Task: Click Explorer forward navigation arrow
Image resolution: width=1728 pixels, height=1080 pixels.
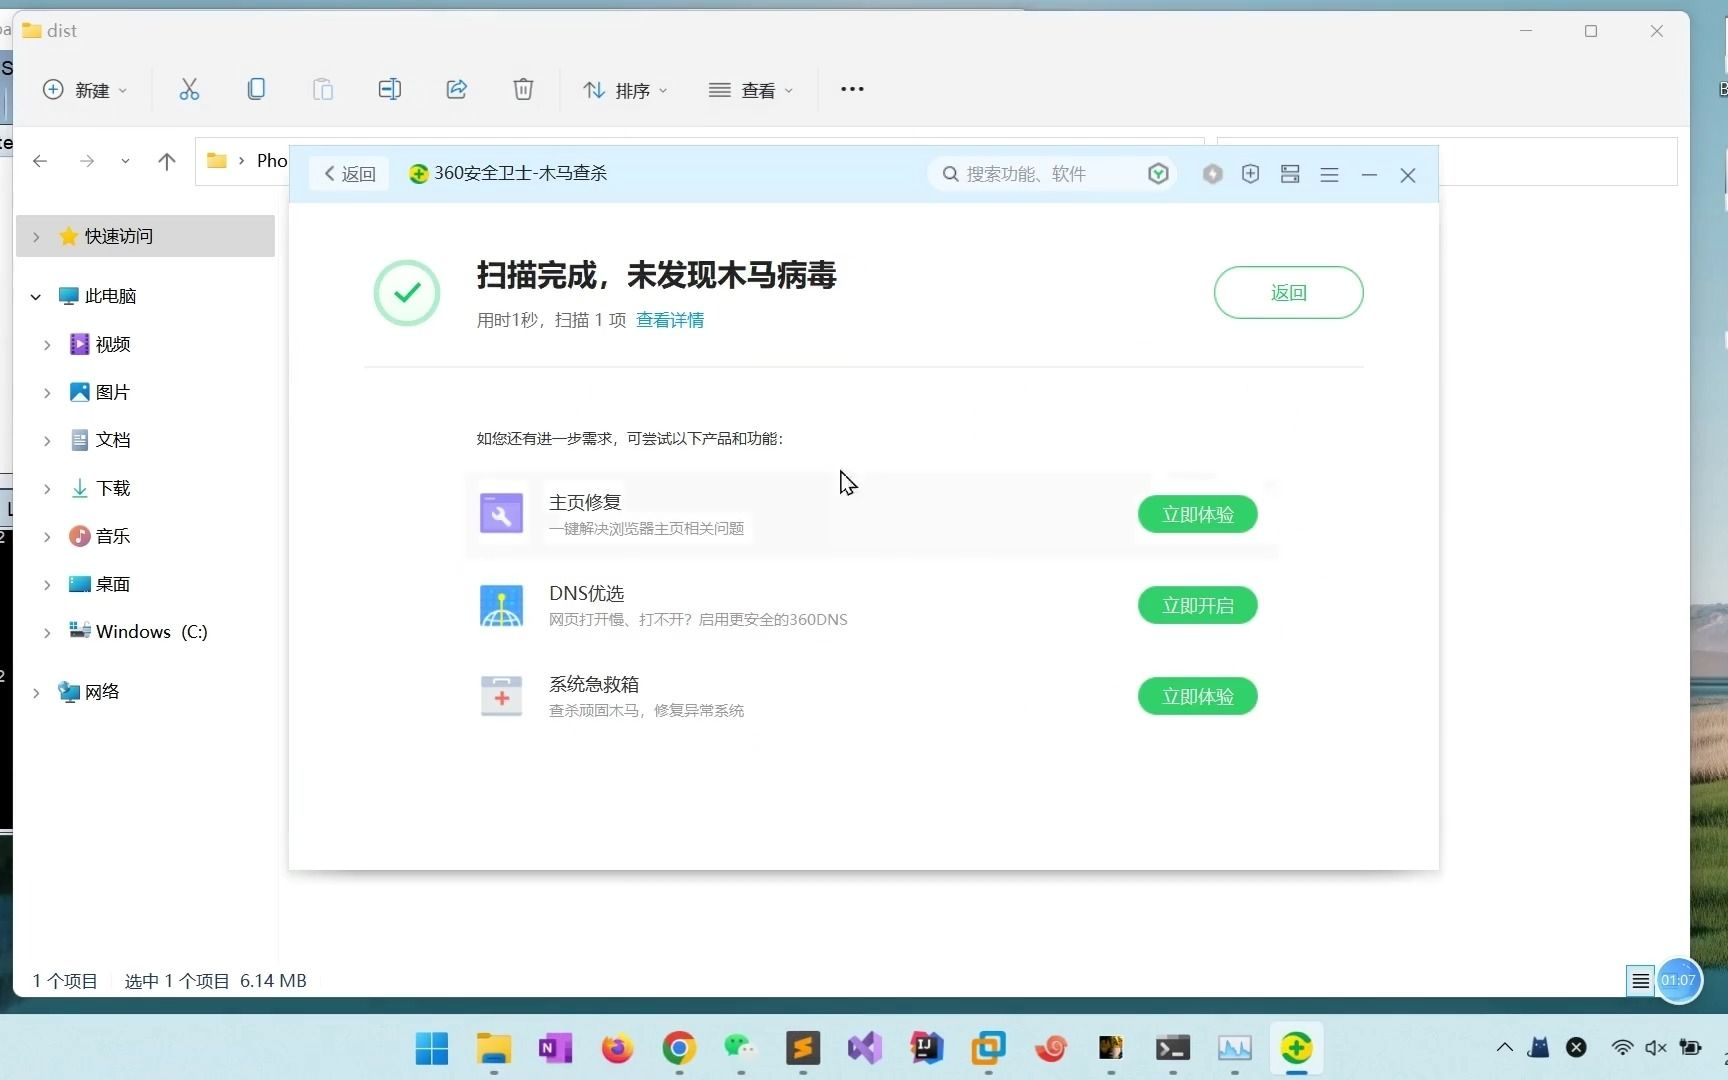Action: click(x=87, y=161)
